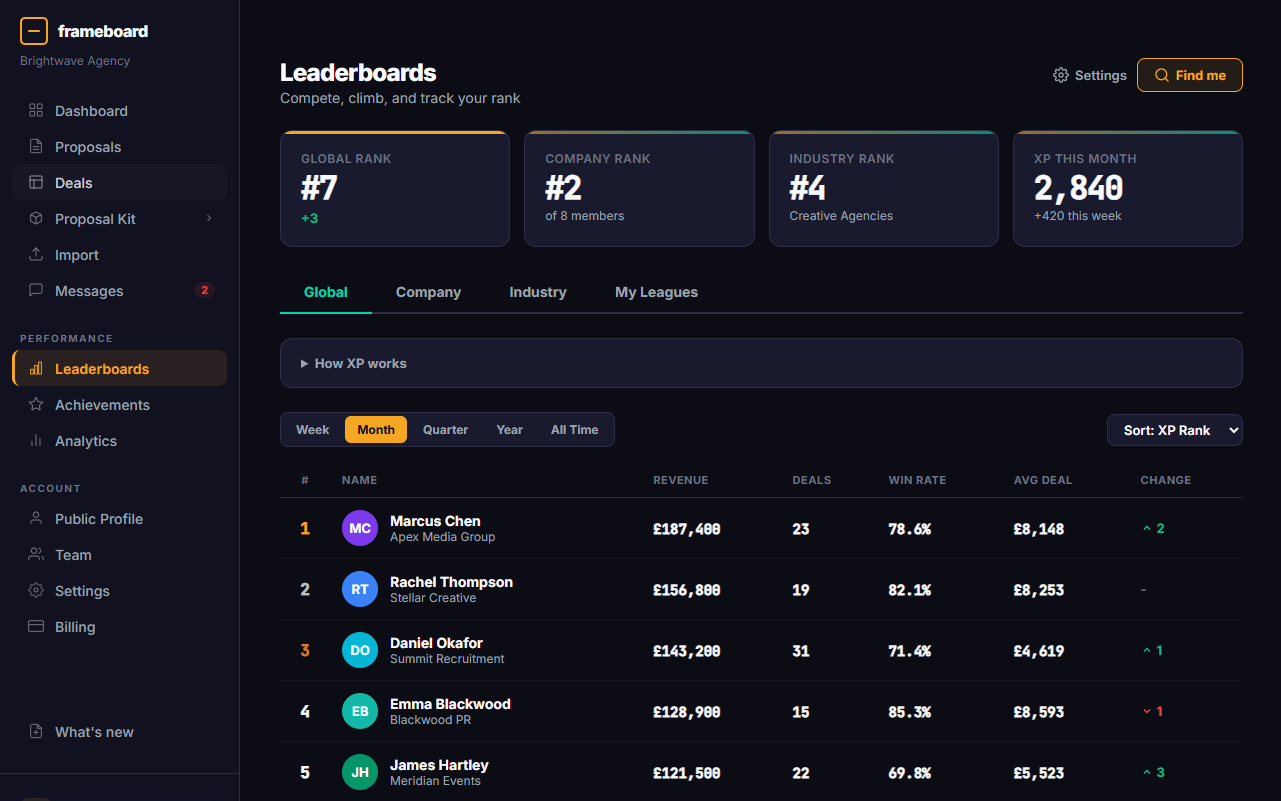The height and width of the screenshot is (801, 1281).
Task: Click the Proposals document icon
Action: coord(36,147)
